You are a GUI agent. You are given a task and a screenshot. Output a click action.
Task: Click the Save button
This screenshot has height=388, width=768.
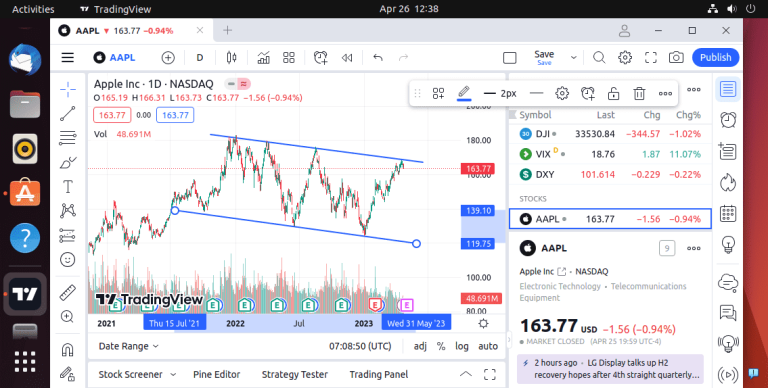tap(544, 57)
